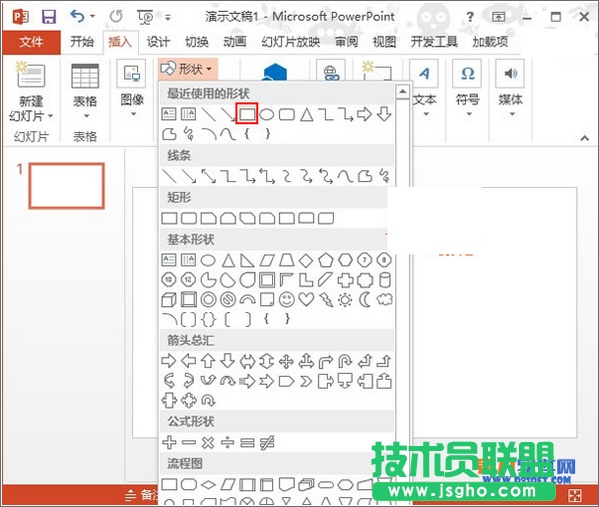Image resolution: width=599 pixels, height=507 pixels.
Task: Switch to the 幻灯片放映 tab
Action: 291,41
